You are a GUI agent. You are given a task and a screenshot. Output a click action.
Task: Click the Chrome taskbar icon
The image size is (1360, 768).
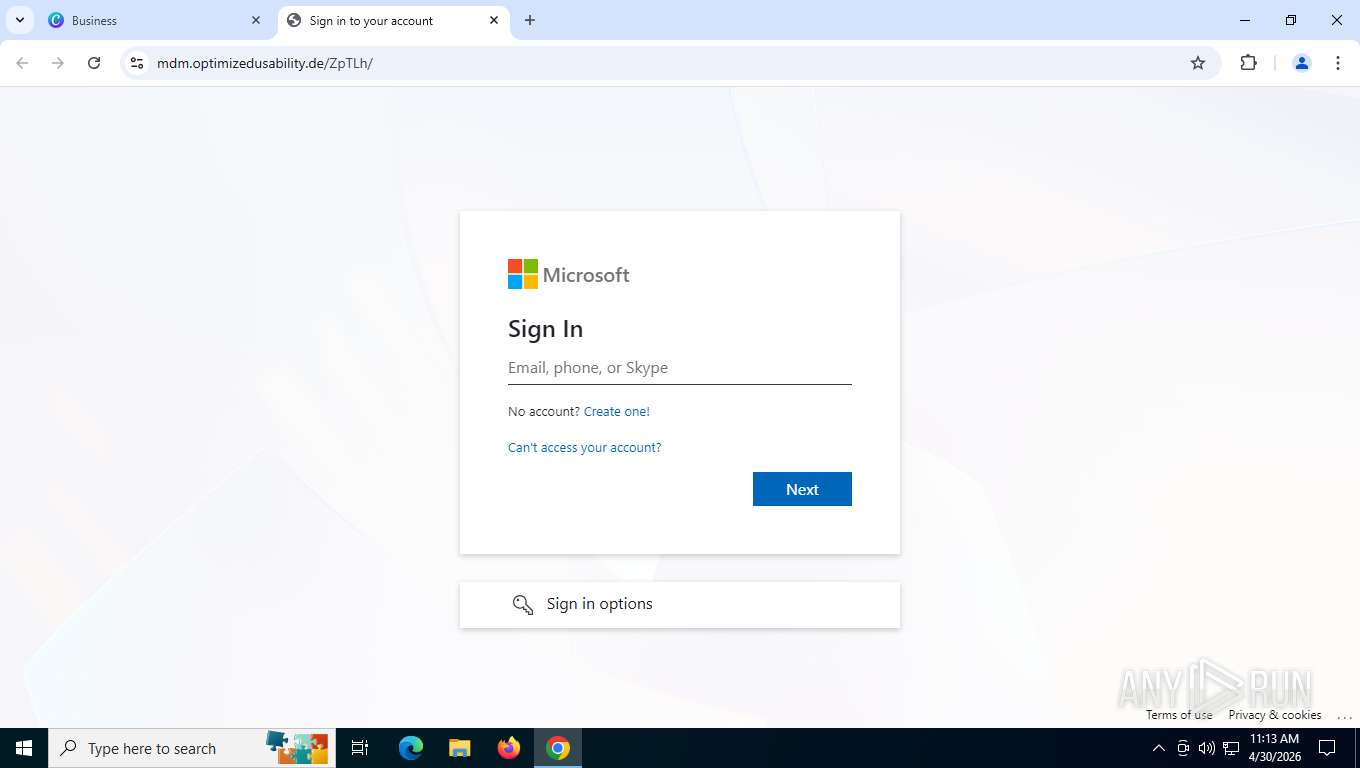coord(558,748)
